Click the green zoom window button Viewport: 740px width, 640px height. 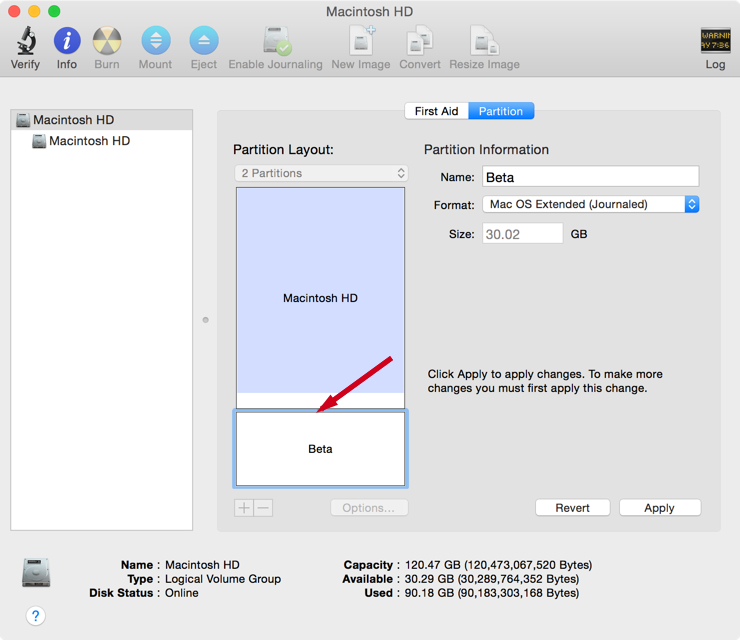(54, 11)
